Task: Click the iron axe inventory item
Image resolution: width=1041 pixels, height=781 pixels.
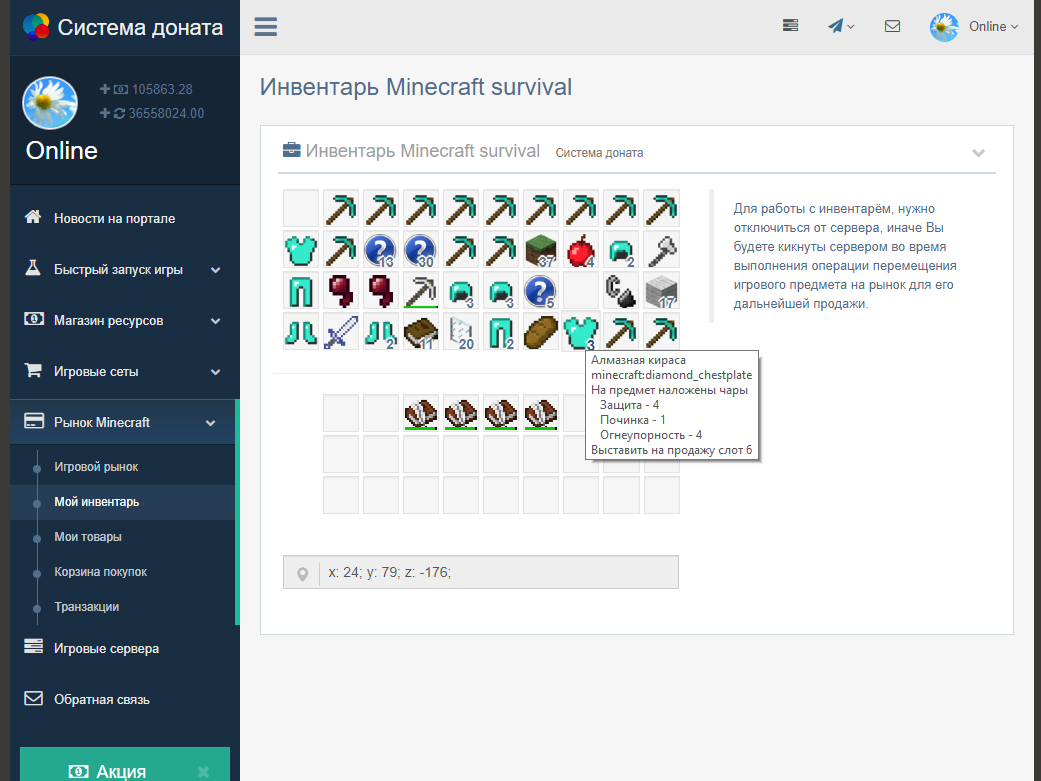Action: click(x=661, y=249)
